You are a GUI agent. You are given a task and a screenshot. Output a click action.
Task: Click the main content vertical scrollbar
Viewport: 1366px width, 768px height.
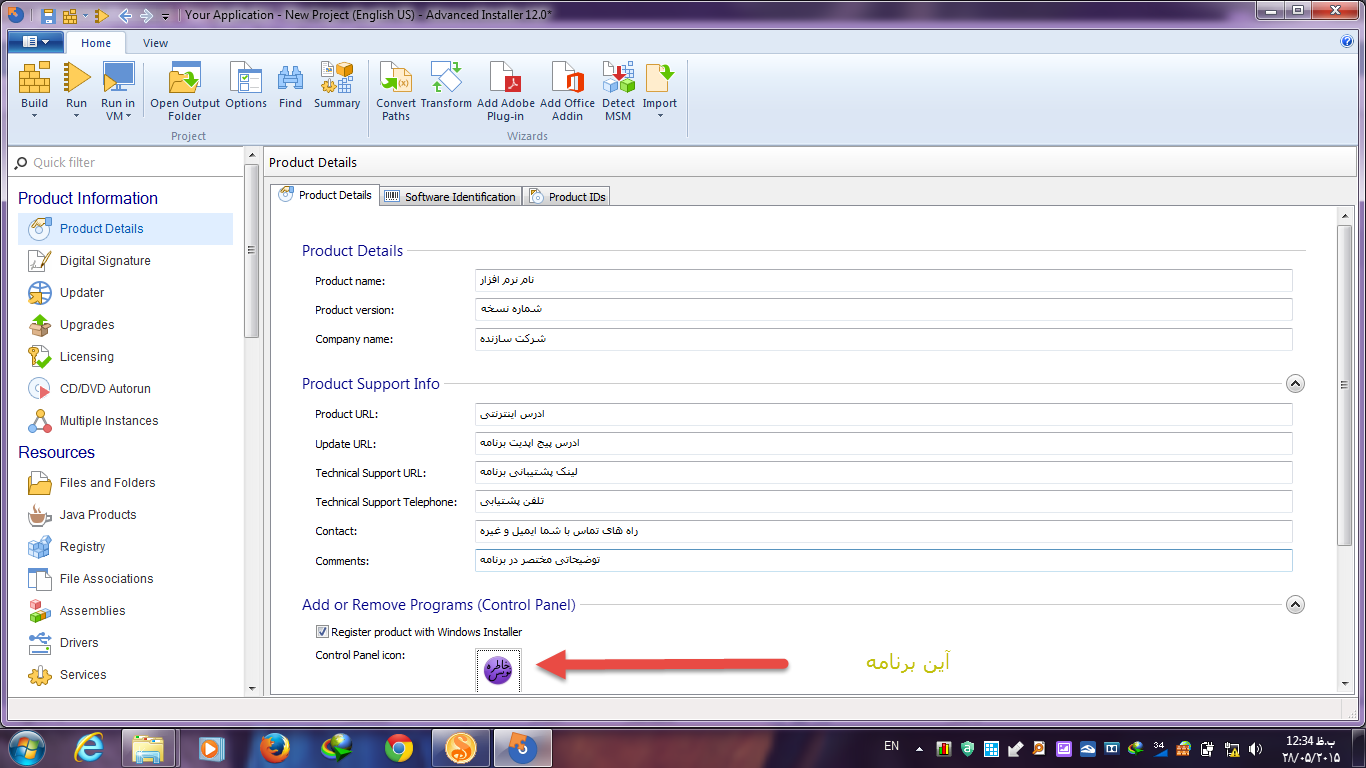[x=1345, y=385]
